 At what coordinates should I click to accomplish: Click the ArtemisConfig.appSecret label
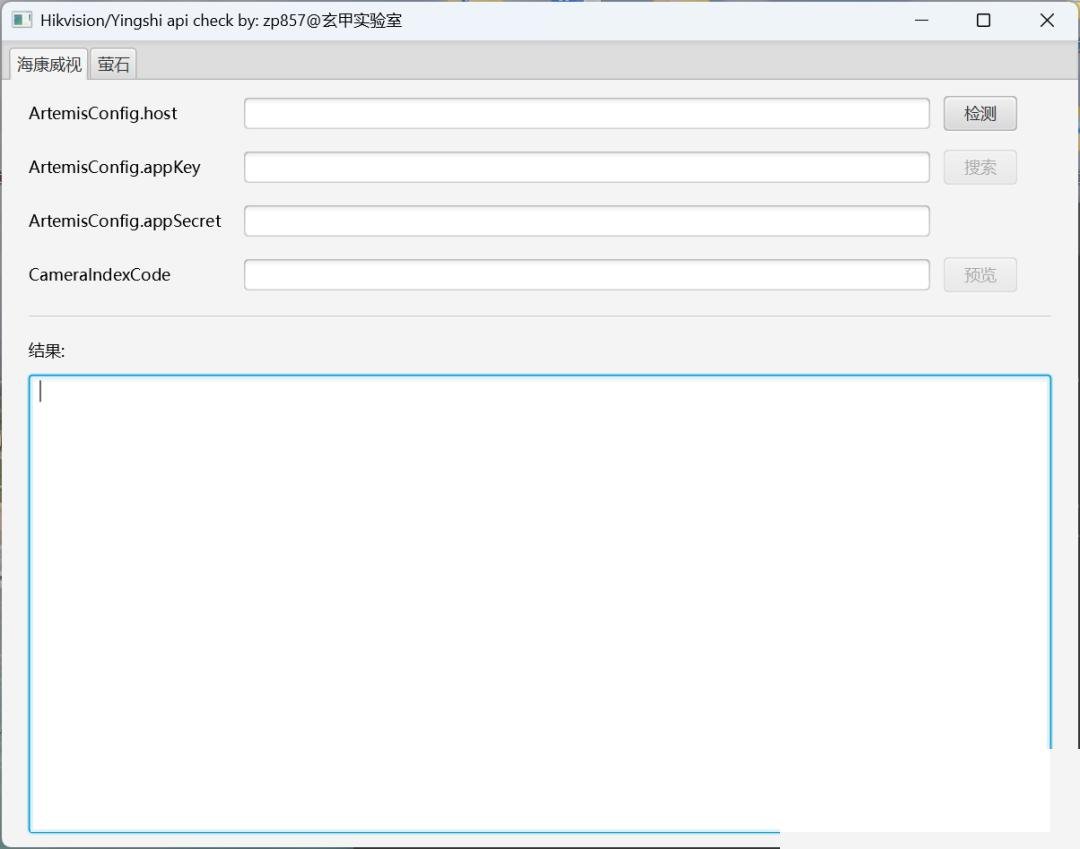(125, 221)
